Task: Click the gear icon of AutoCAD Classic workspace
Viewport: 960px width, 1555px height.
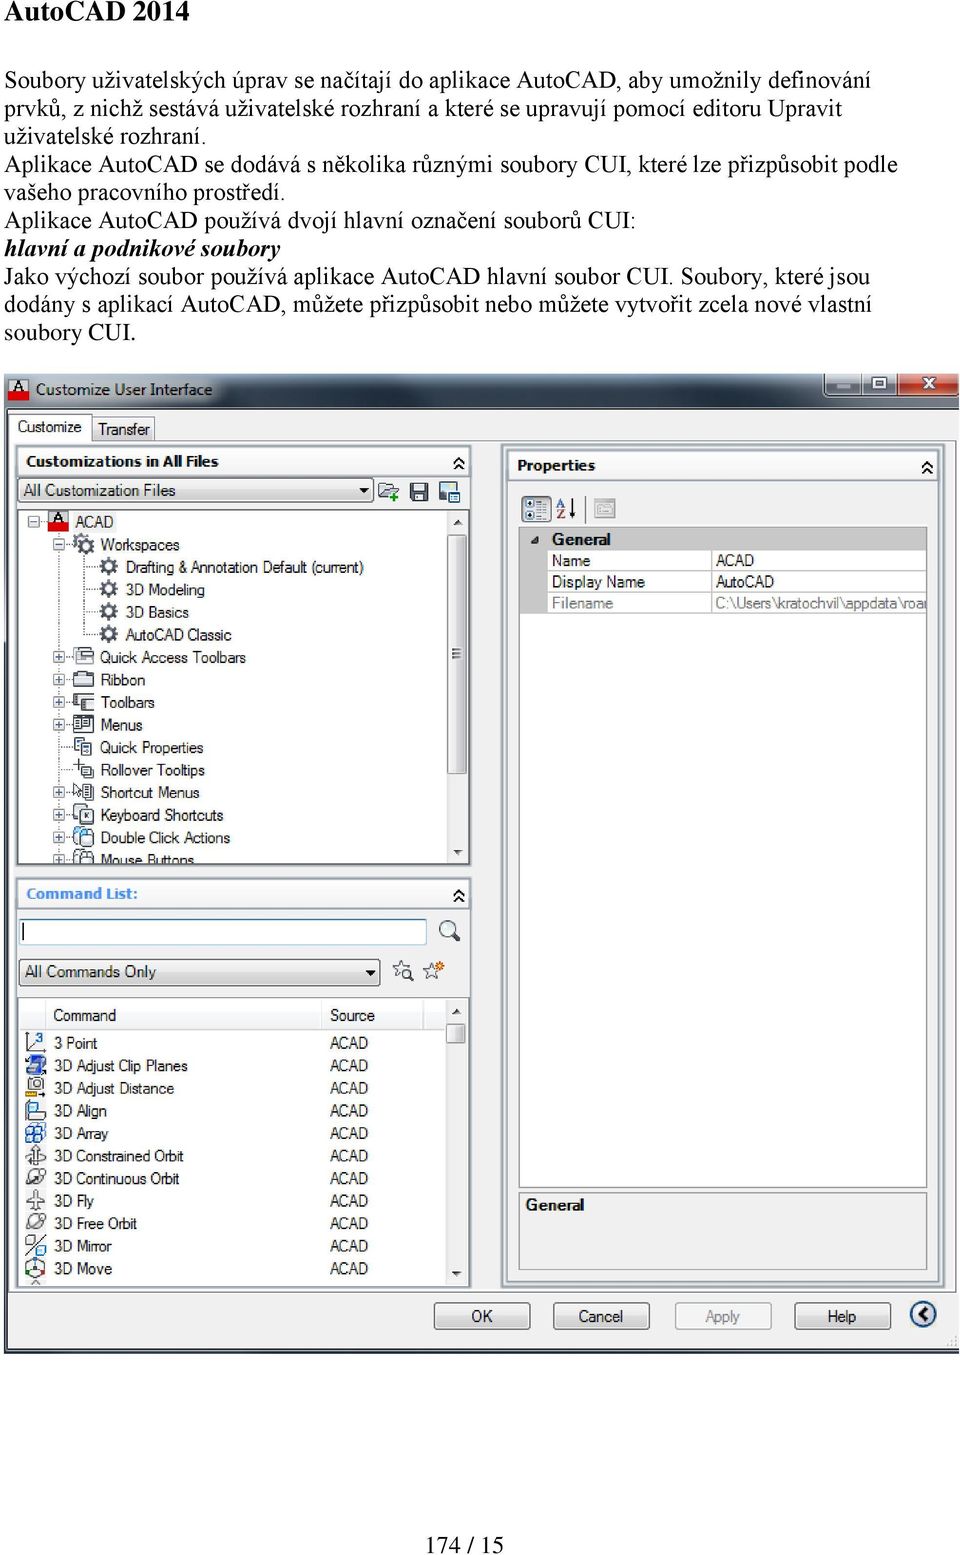Action: [109, 634]
